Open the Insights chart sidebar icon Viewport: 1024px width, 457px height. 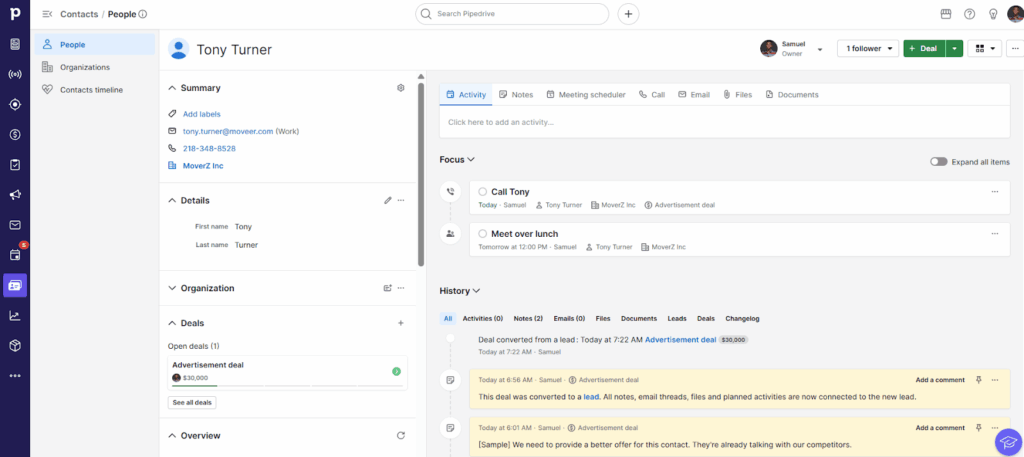click(x=15, y=315)
